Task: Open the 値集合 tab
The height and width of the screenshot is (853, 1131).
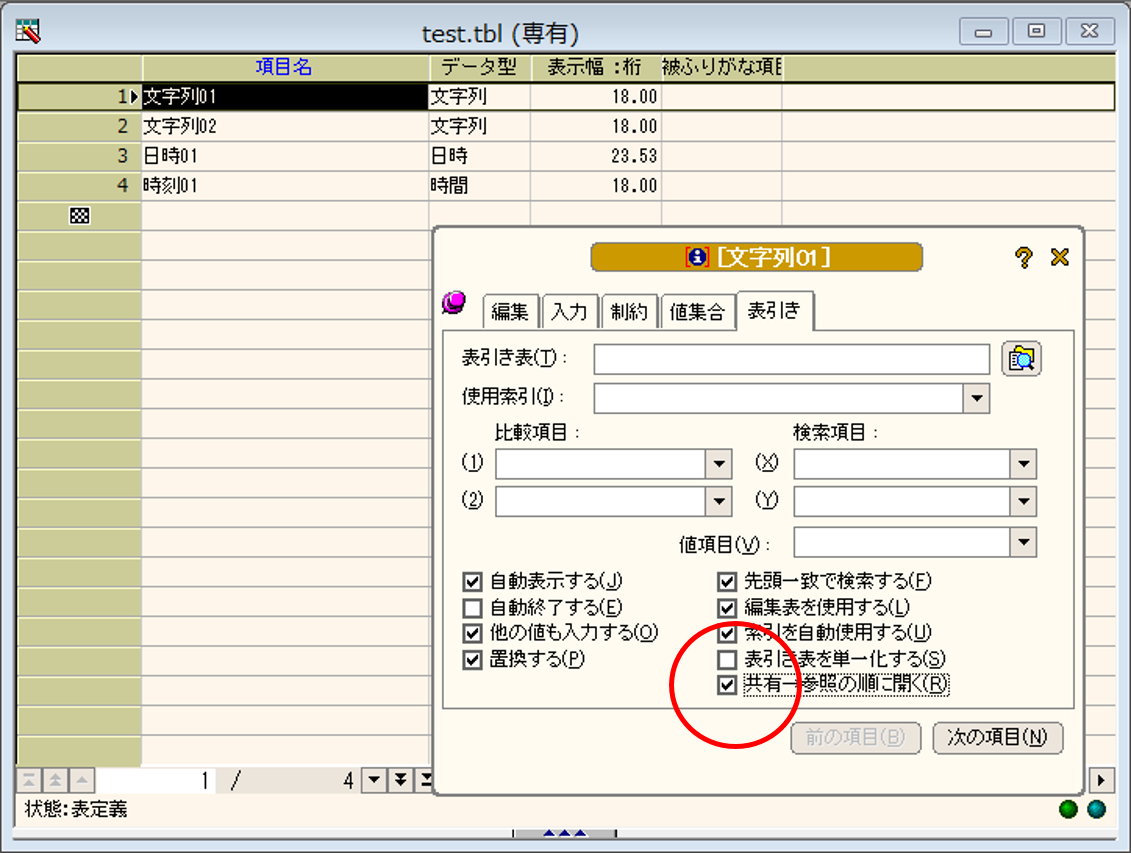Action: tap(696, 312)
